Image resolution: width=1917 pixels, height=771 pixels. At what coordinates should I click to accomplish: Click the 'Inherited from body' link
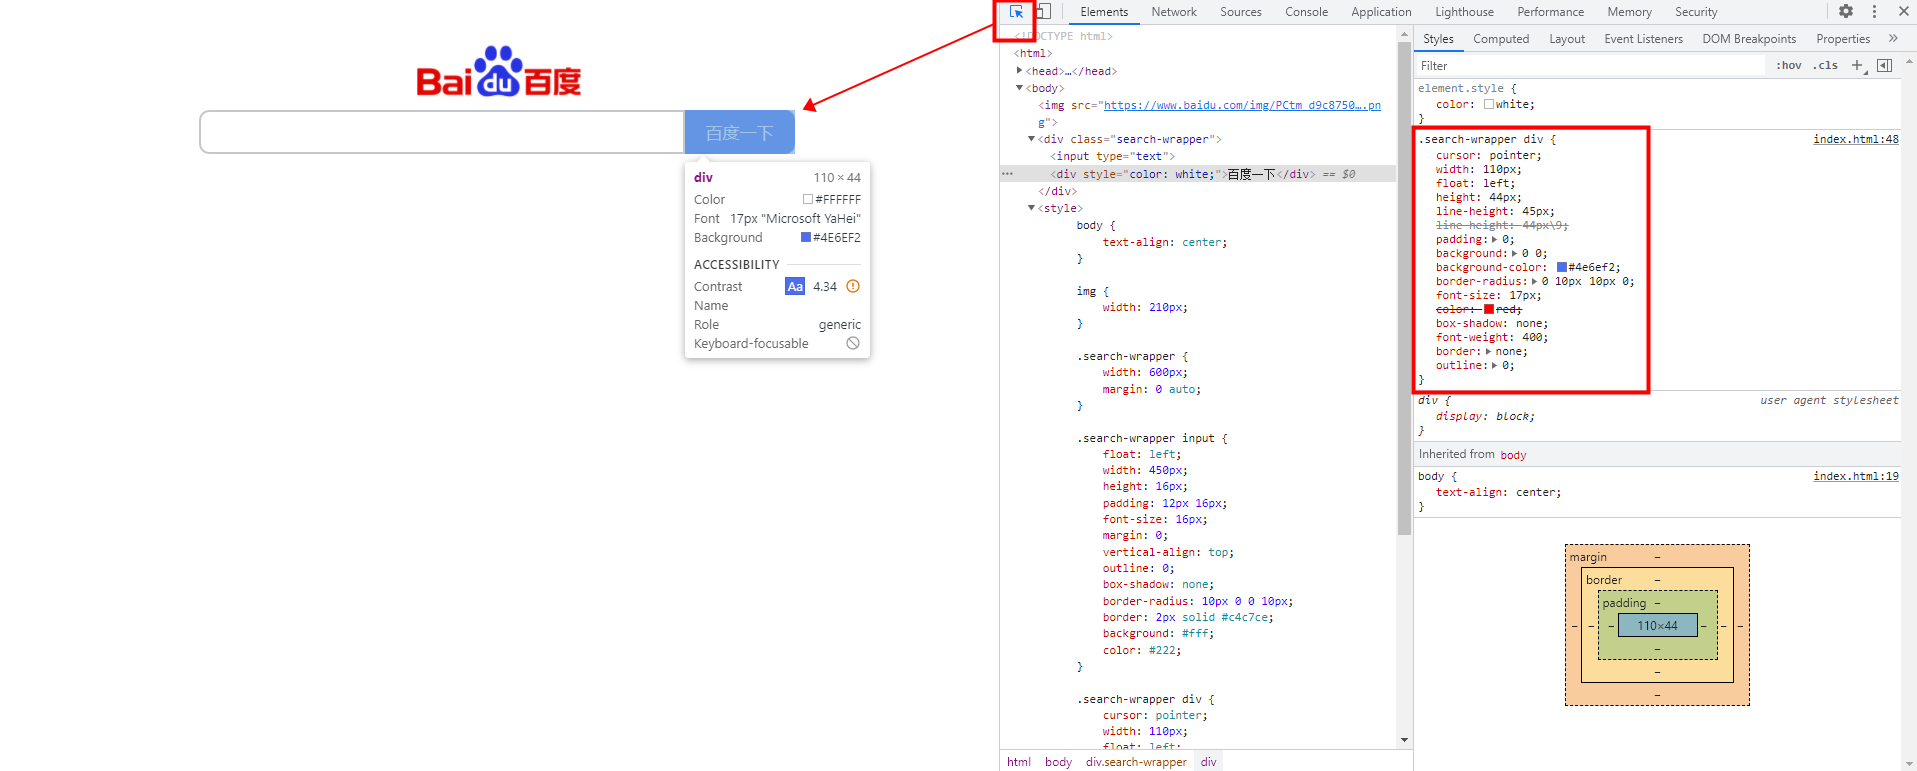click(x=1513, y=455)
